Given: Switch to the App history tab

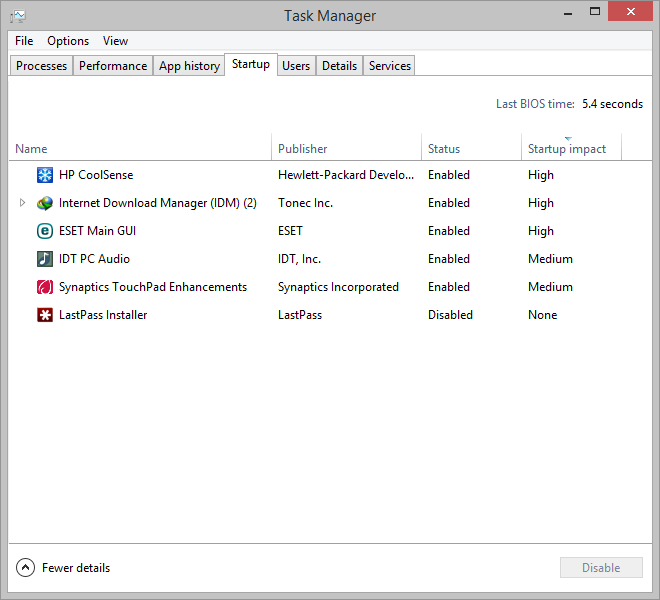Looking at the screenshot, I should (x=189, y=66).
